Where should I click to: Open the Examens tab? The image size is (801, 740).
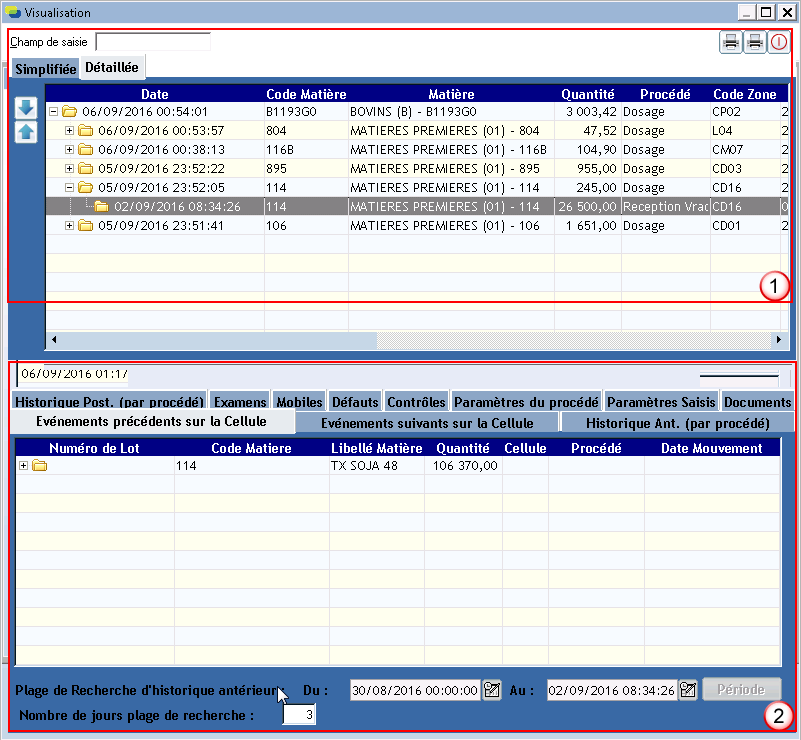[240, 401]
